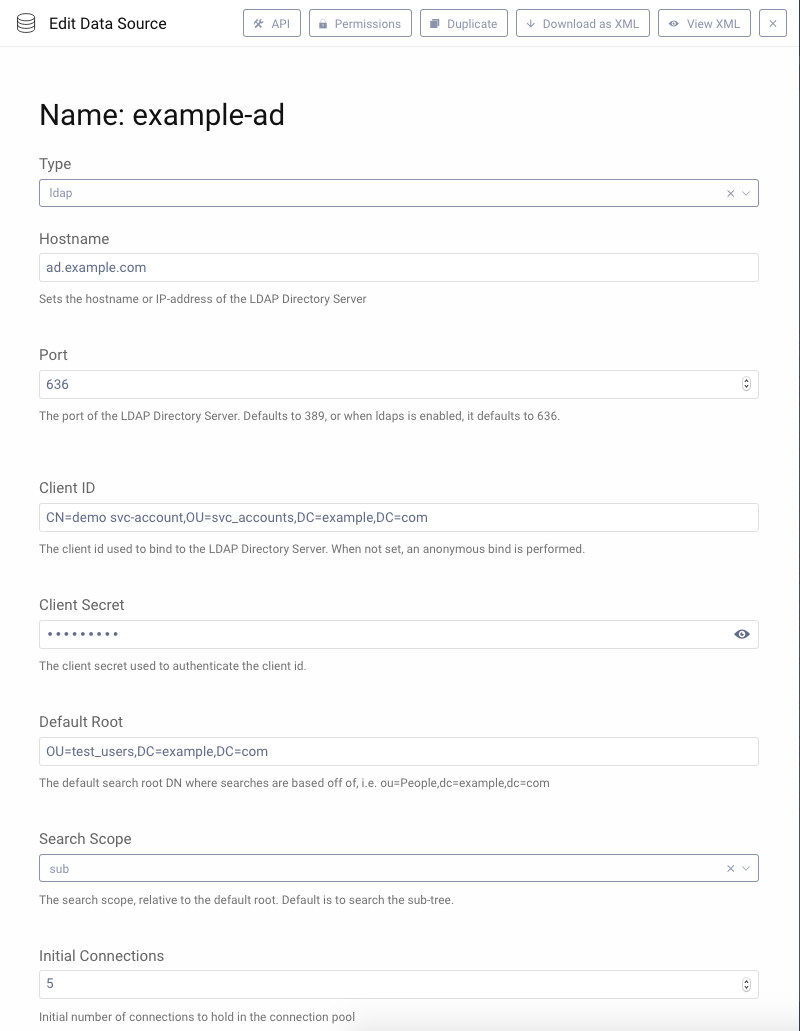Increase Port value using the stepper
Screen dimensions: 800x1031
pyautogui.click(x=746, y=380)
